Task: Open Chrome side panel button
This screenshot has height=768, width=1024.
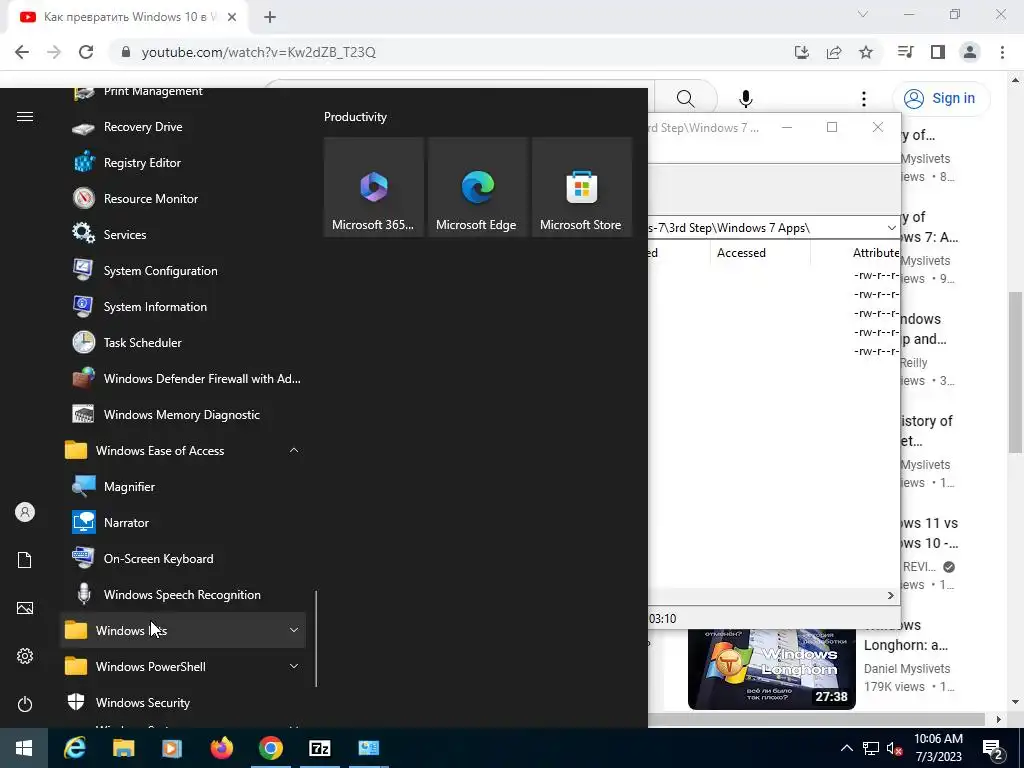Action: click(938, 52)
